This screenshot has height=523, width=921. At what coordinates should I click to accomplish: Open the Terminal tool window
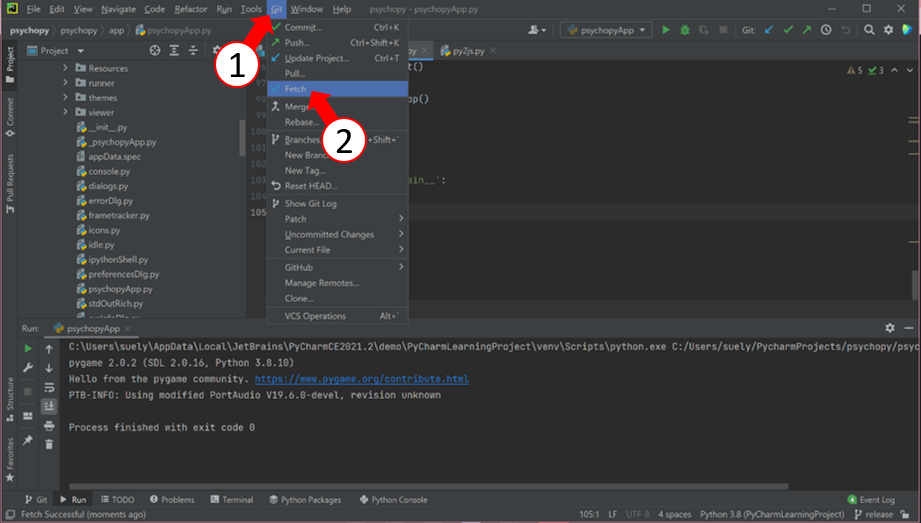(x=231, y=499)
